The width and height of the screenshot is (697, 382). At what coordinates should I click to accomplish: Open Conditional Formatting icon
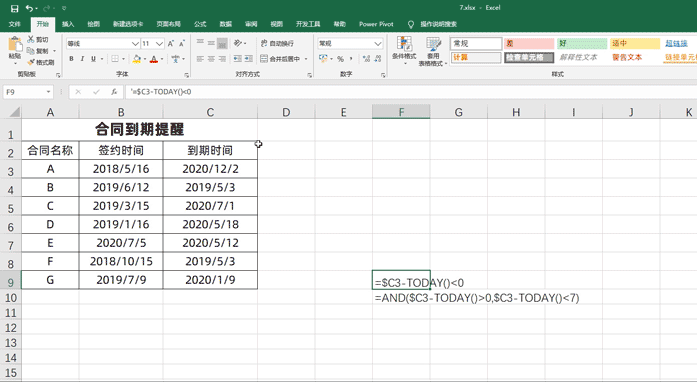(404, 44)
